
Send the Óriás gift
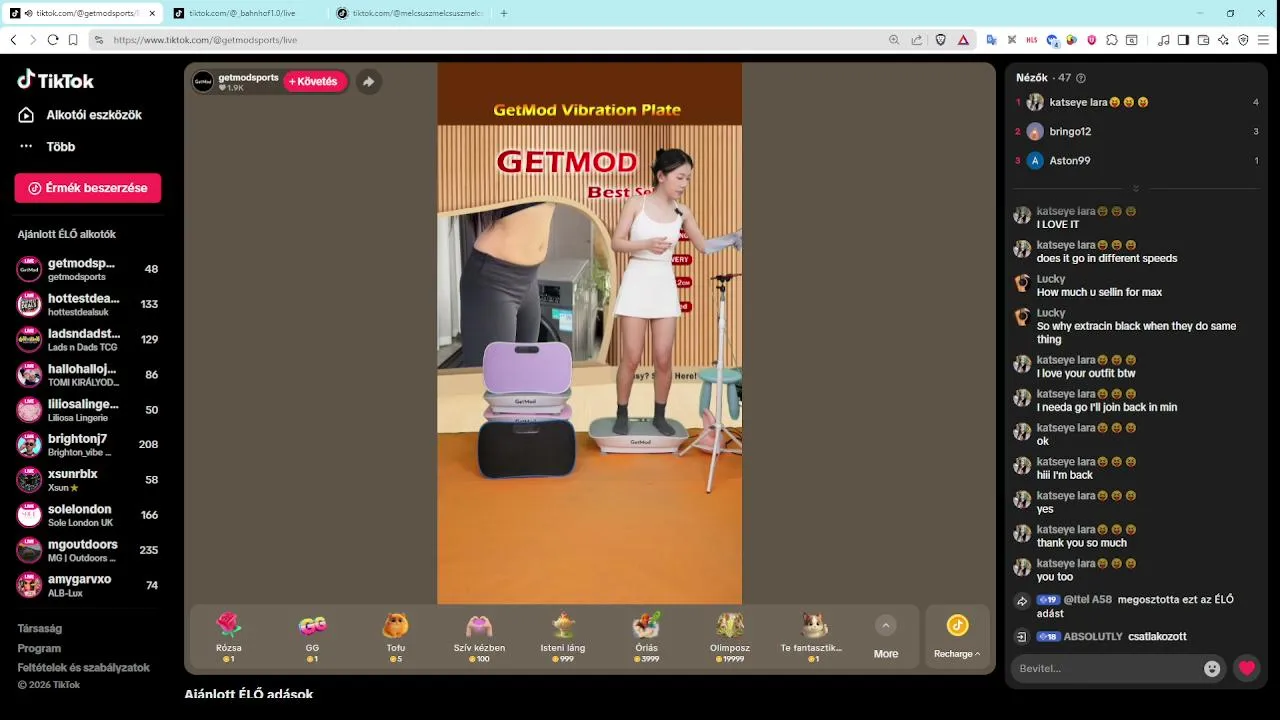click(x=646, y=637)
